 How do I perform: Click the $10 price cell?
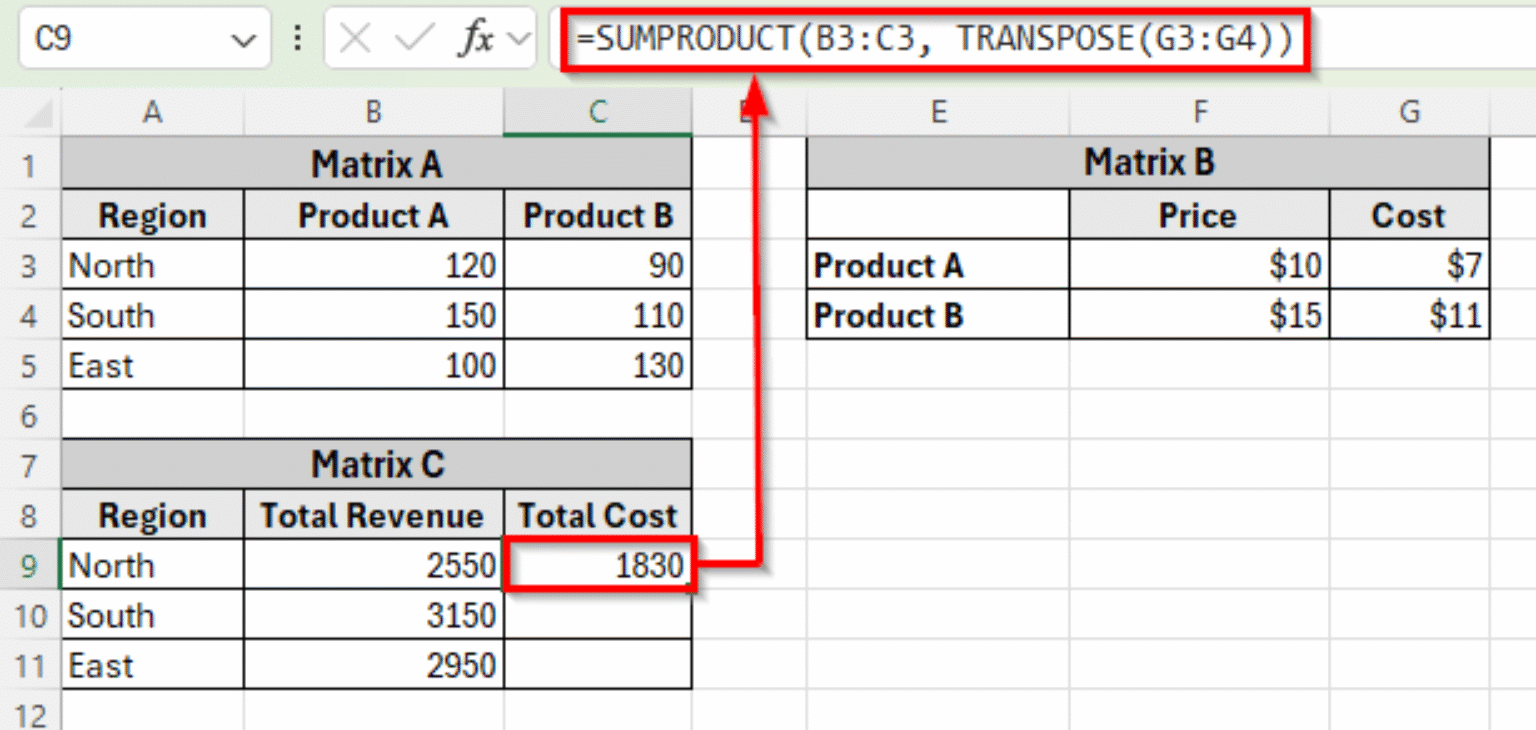click(1199, 264)
